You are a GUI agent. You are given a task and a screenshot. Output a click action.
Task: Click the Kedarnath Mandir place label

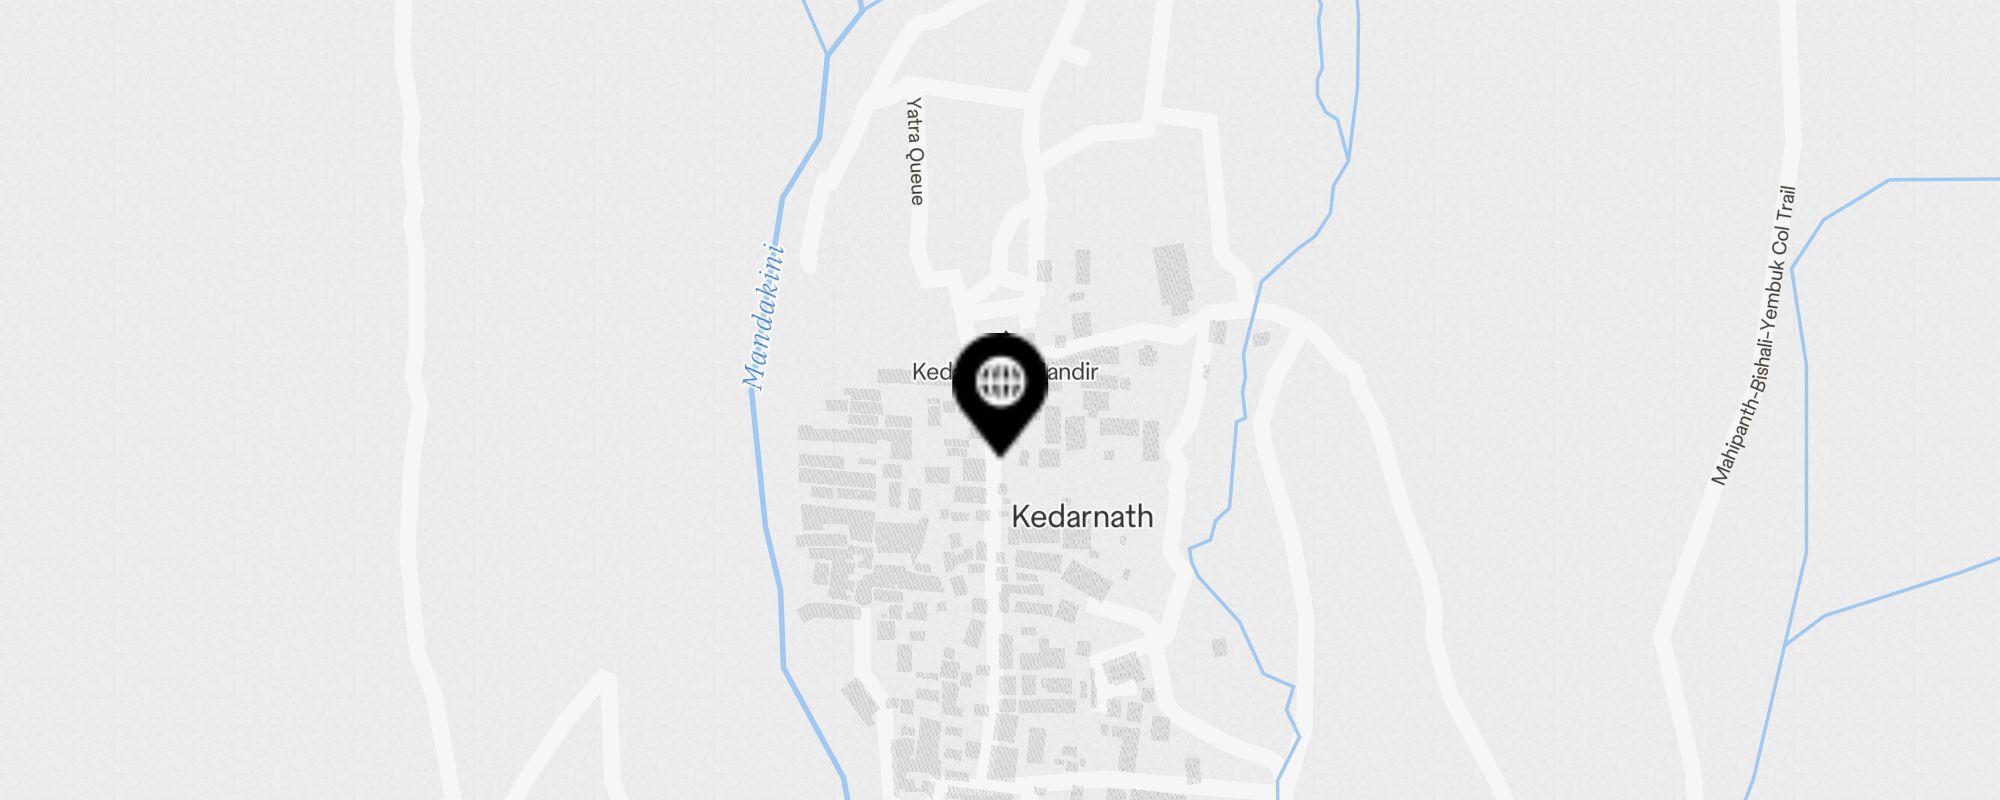[1004, 372]
